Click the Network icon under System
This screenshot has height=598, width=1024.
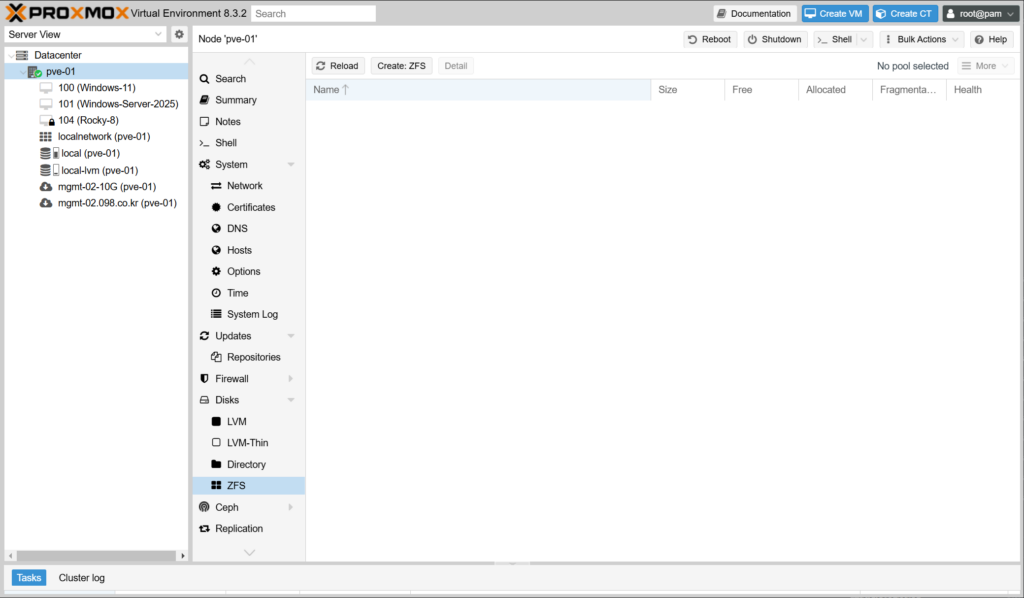click(217, 186)
